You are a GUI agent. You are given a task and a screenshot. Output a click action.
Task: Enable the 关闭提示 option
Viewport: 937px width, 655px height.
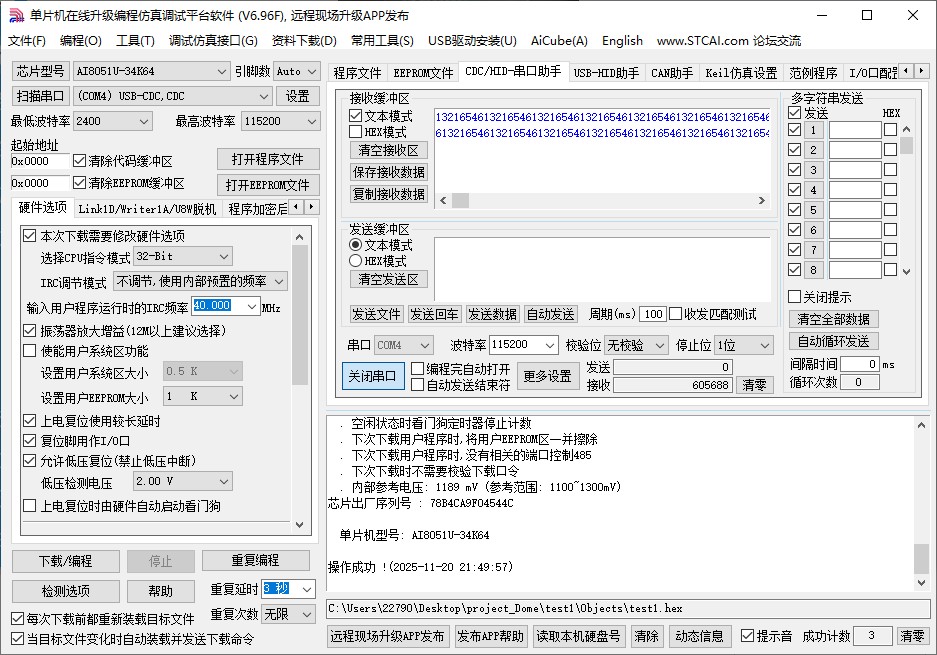pyautogui.click(x=794, y=297)
